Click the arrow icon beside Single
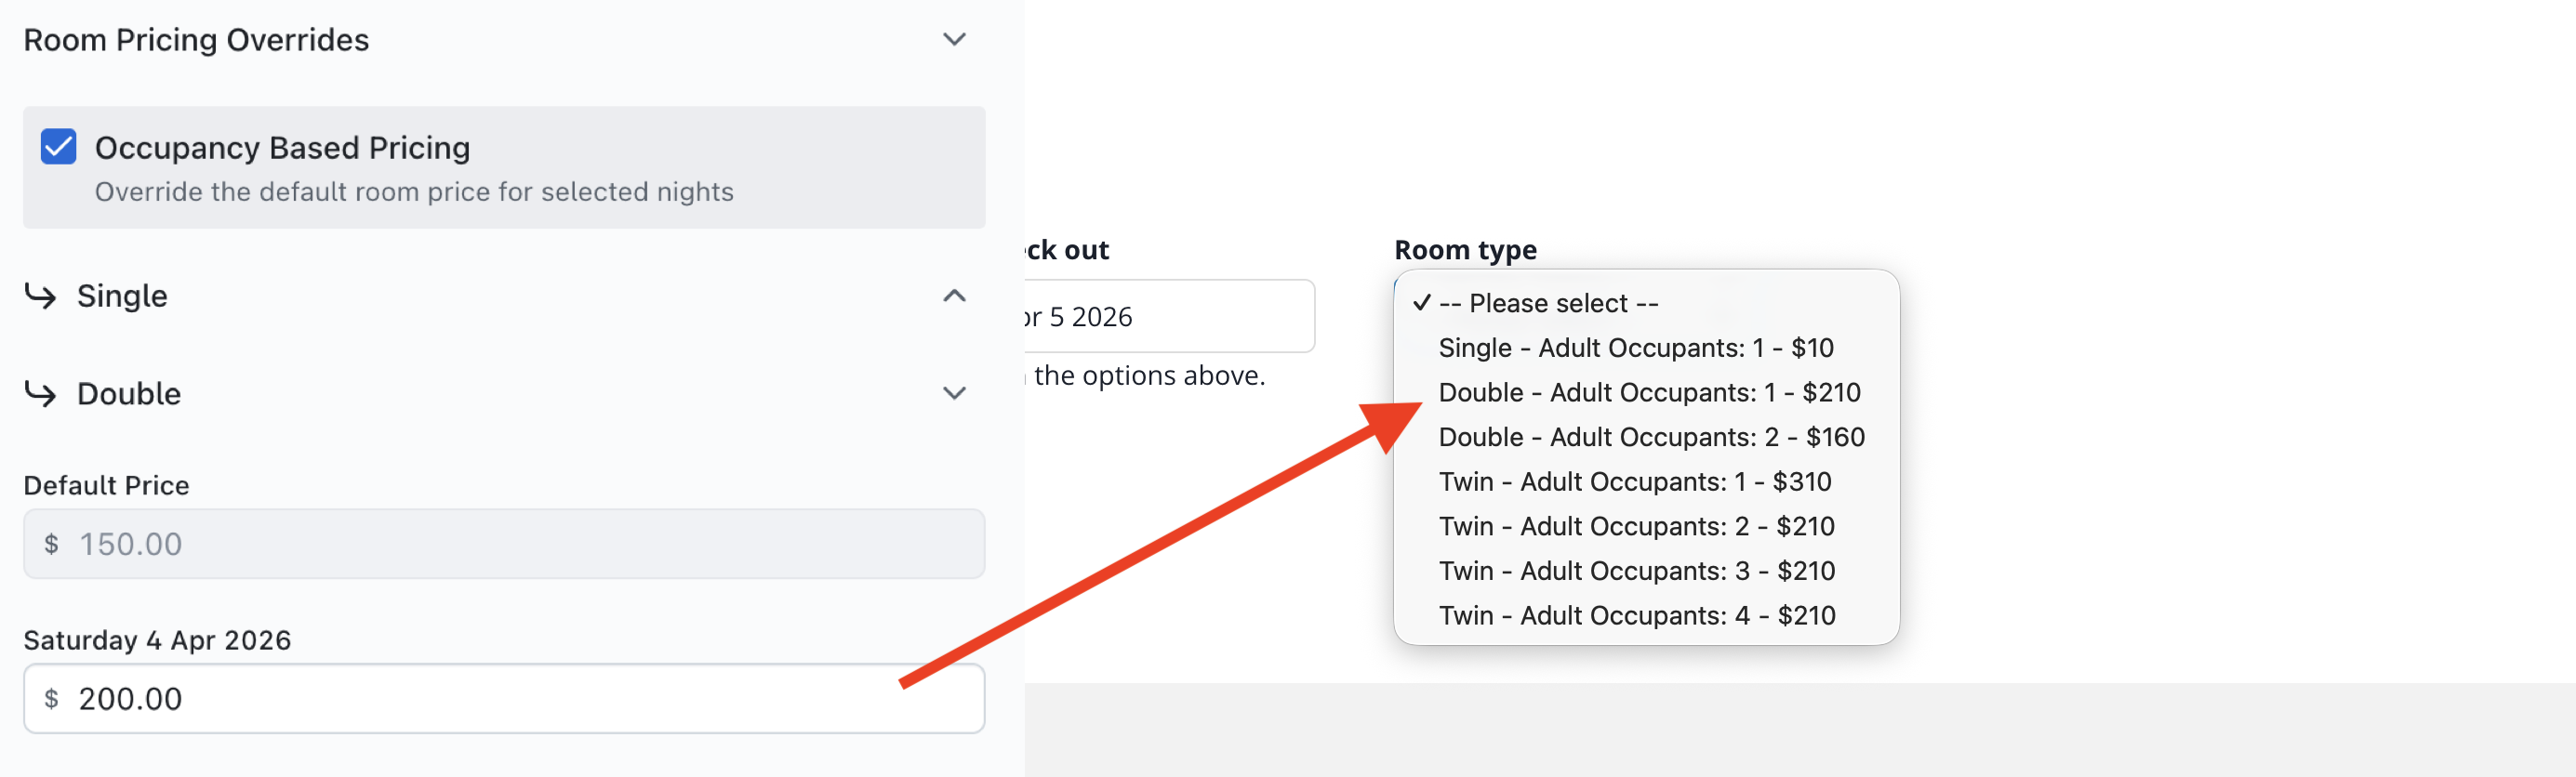The image size is (2576, 777). pyautogui.click(x=41, y=296)
